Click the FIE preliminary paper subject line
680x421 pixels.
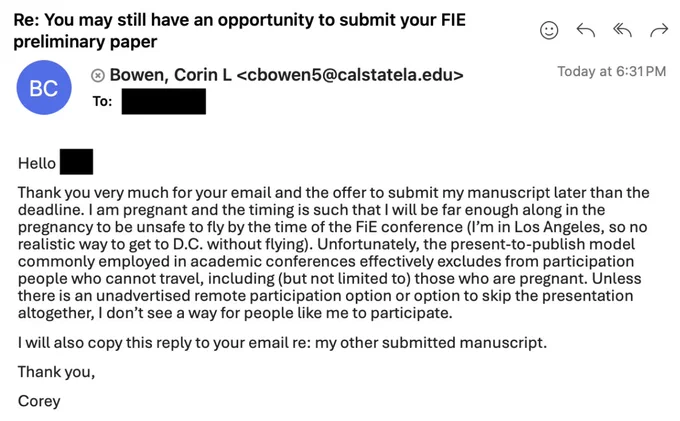pyautogui.click(x=239, y=31)
